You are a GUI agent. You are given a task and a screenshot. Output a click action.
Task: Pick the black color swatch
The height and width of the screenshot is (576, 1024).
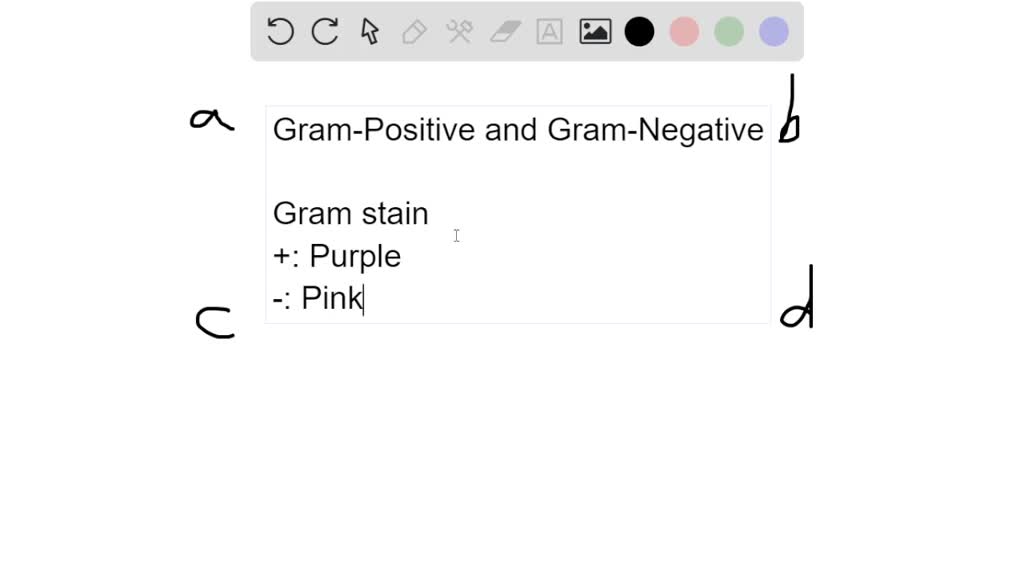pyautogui.click(x=639, y=31)
